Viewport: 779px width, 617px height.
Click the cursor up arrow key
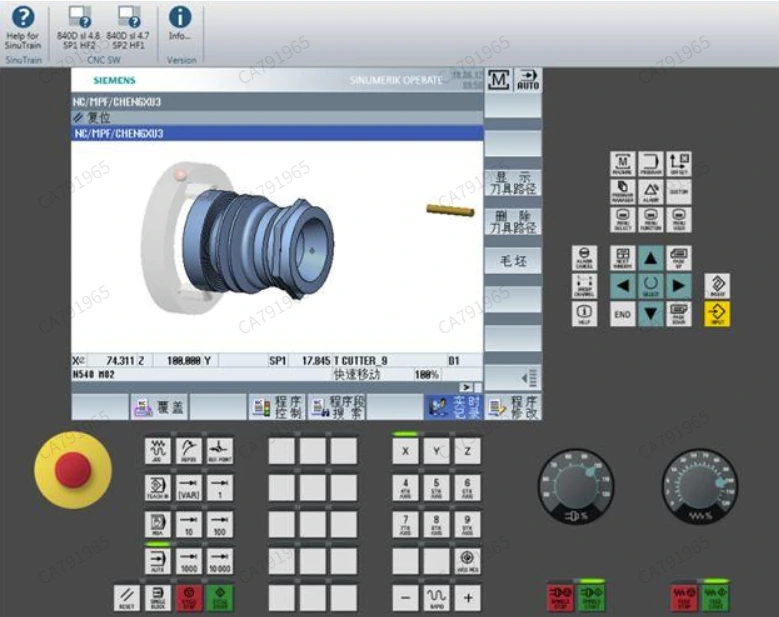click(650, 258)
